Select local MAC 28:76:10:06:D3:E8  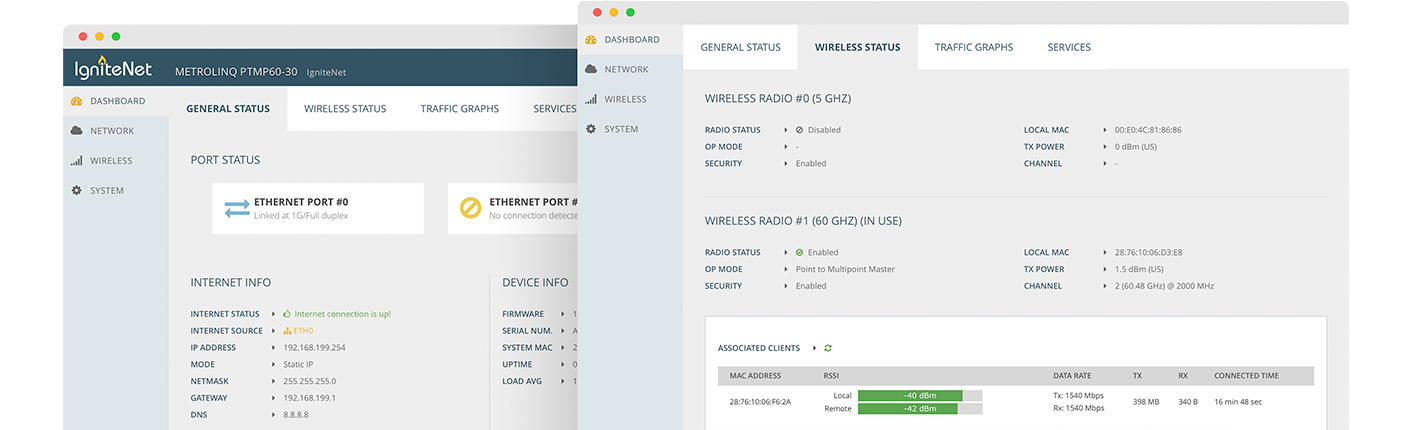1148,253
